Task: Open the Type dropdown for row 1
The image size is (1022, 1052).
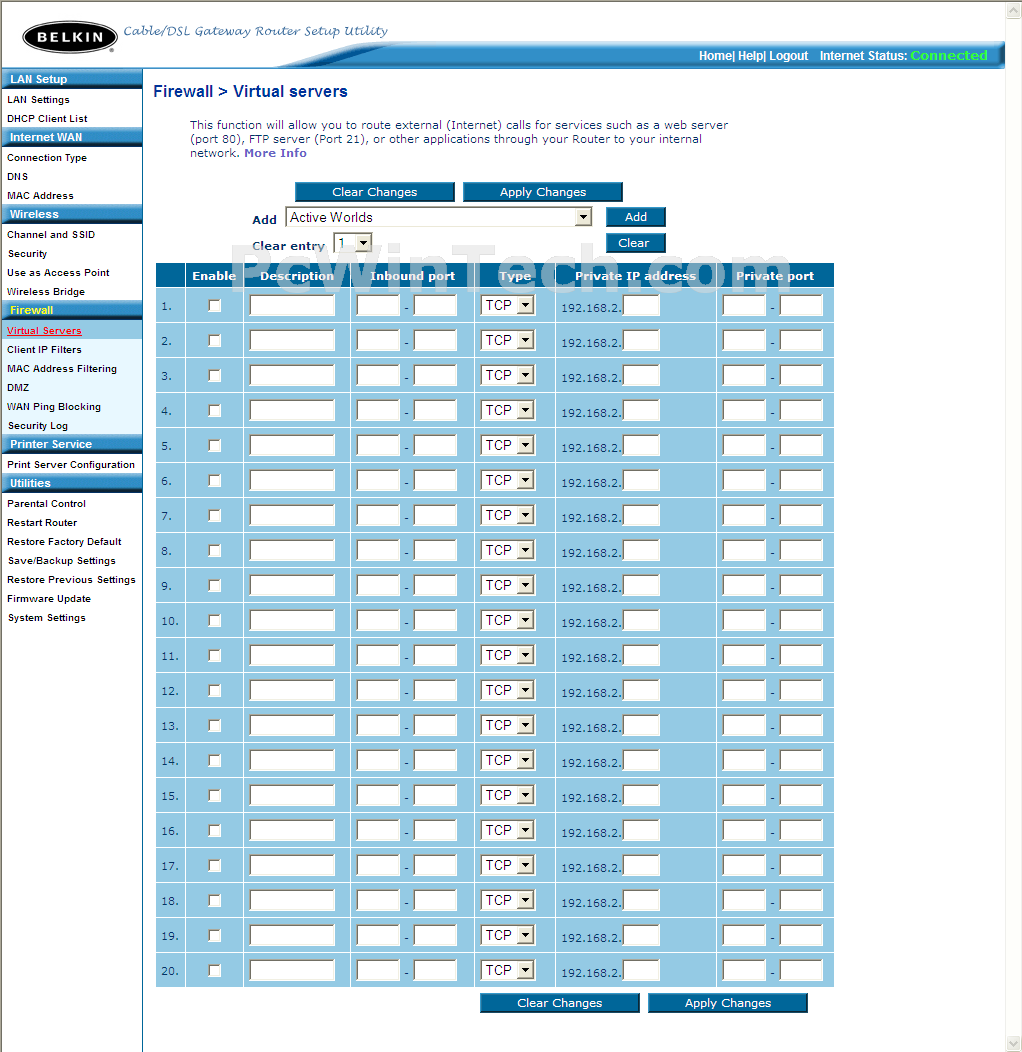Action: click(x=508, y=305)
